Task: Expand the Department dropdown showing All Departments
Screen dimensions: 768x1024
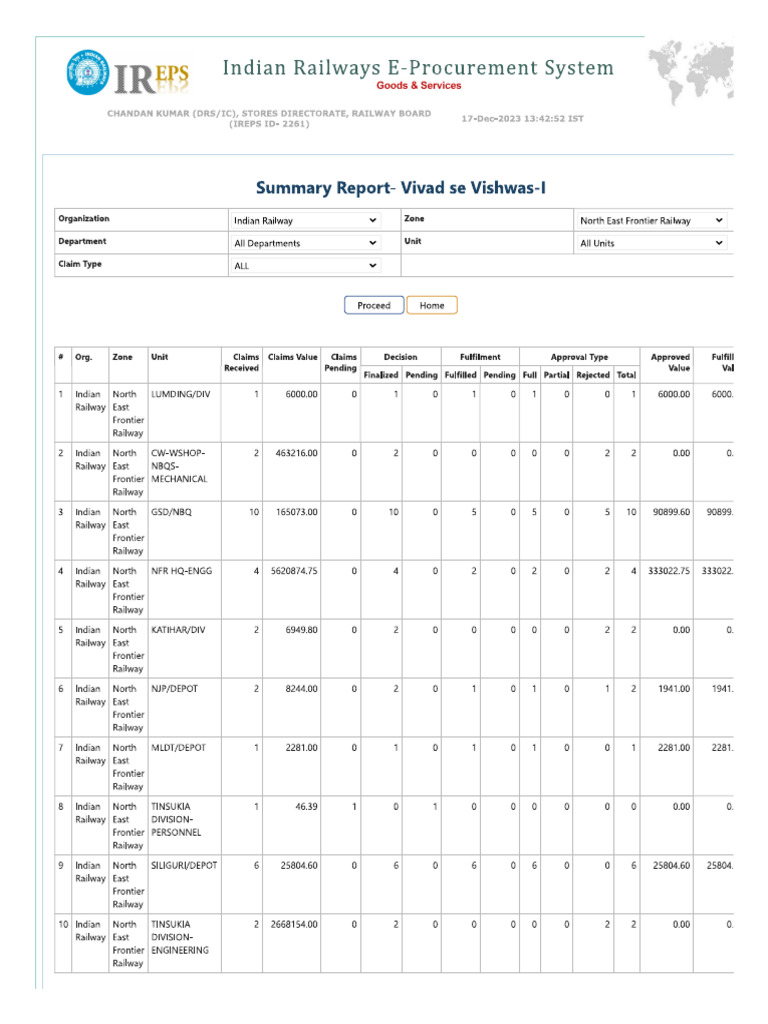Action: (x=305, y=243)
